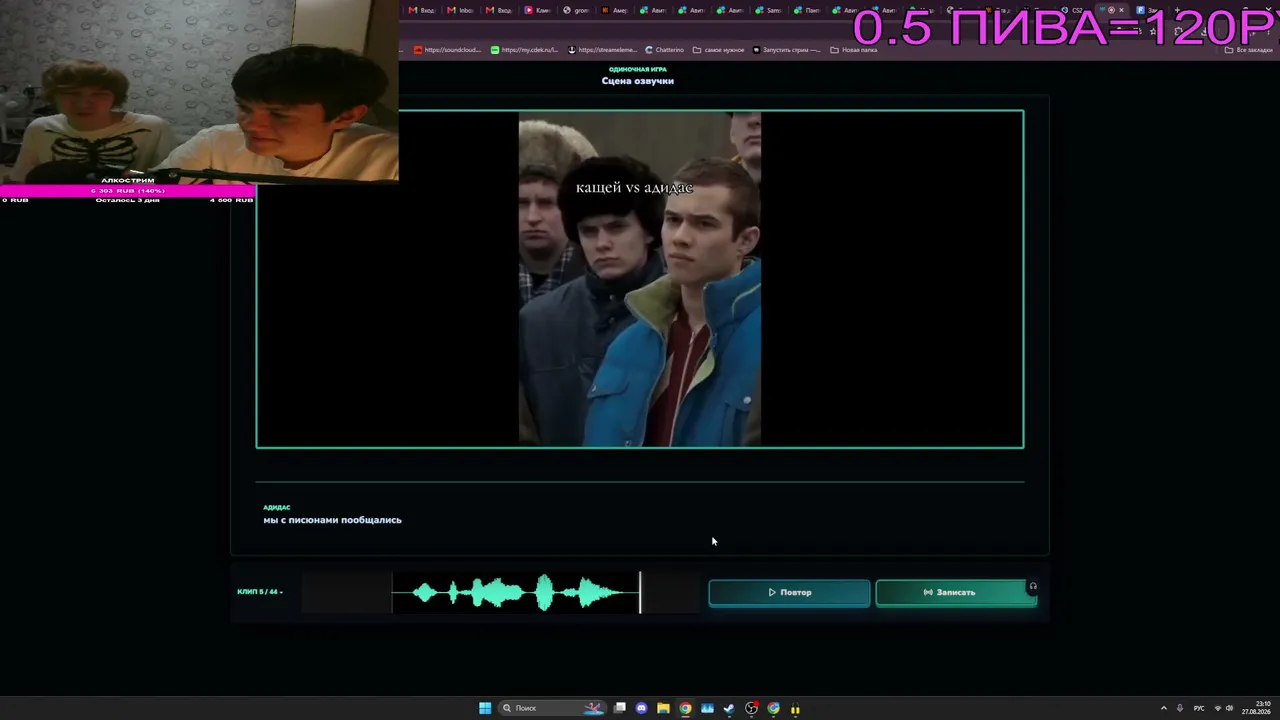
Task: Click the headphones icon beside Записать
Action: pos(1033,587)
